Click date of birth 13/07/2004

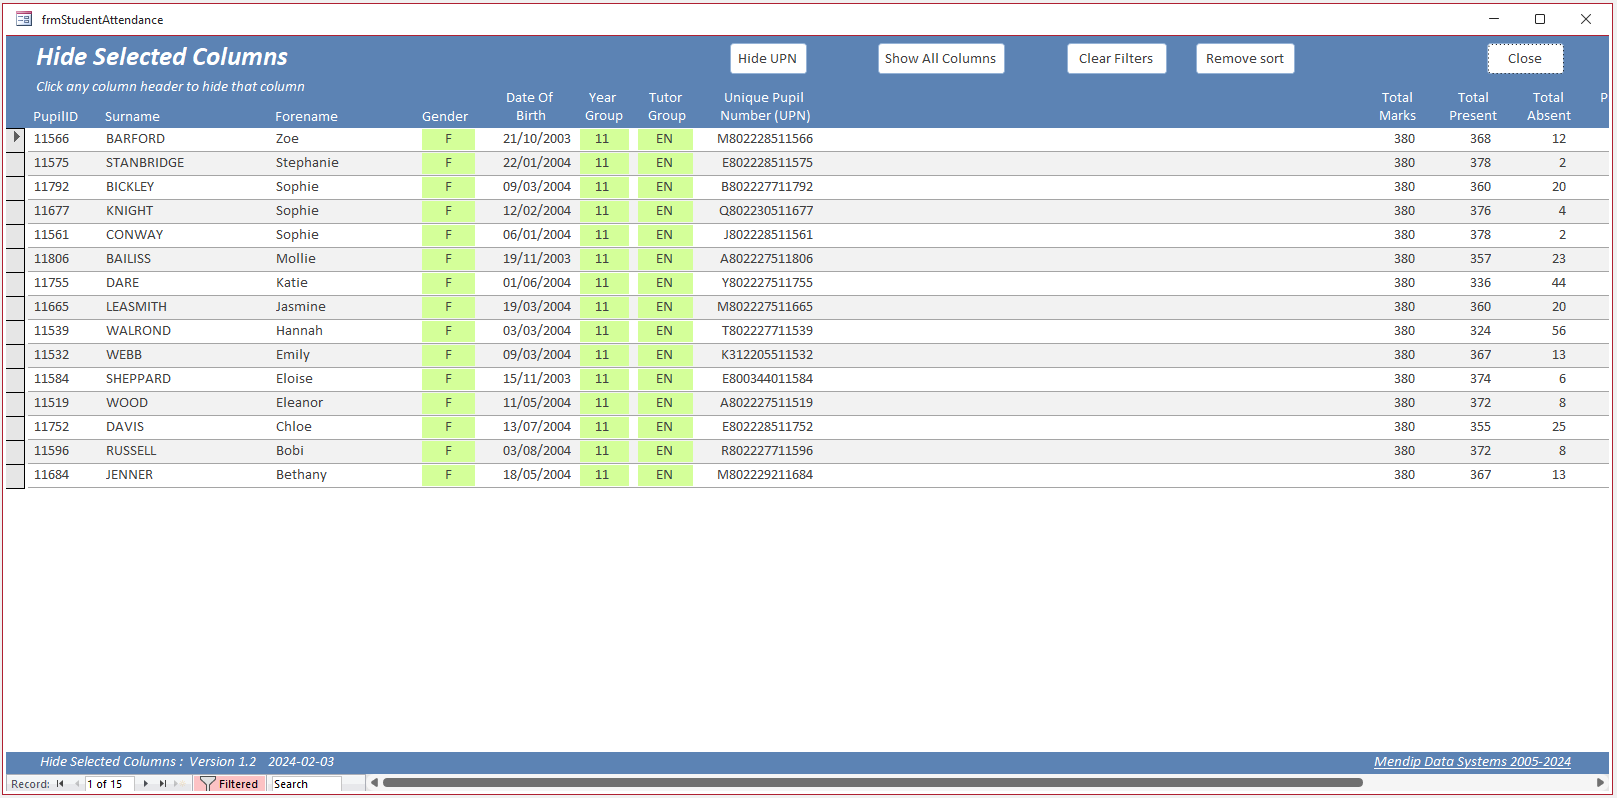point(537,427)
